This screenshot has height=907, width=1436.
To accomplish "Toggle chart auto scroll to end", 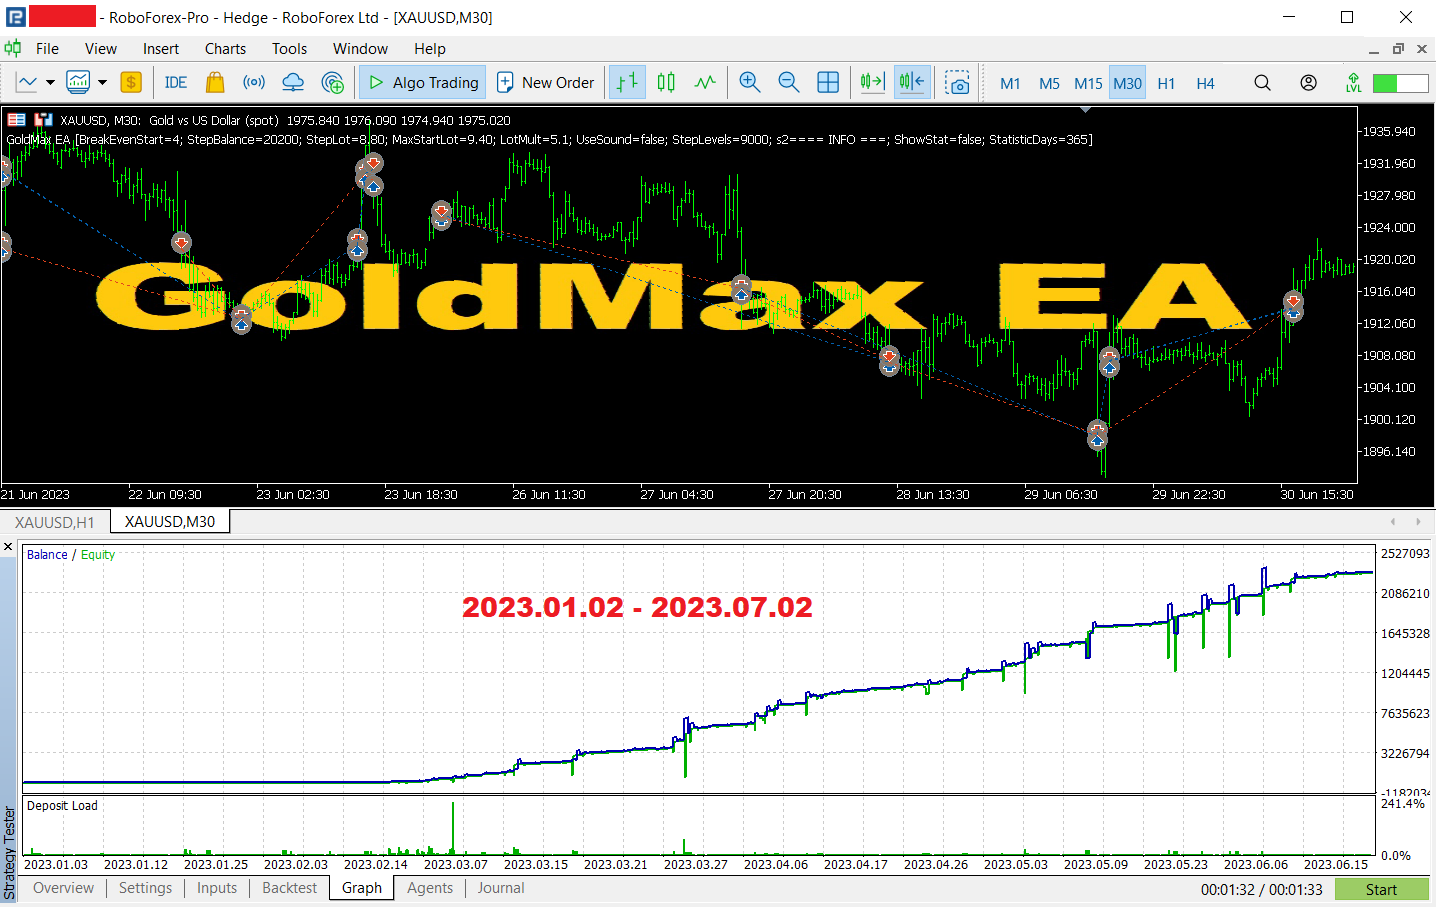I will pyautogui.click(x=872, y=83).
